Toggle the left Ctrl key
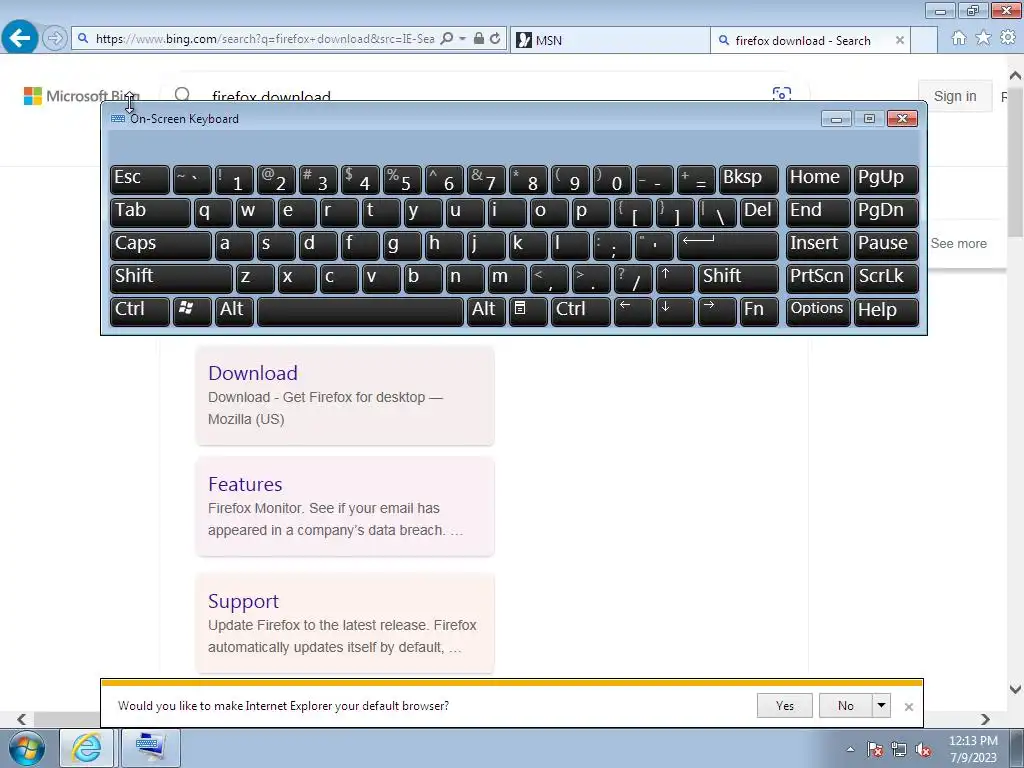 140,310
